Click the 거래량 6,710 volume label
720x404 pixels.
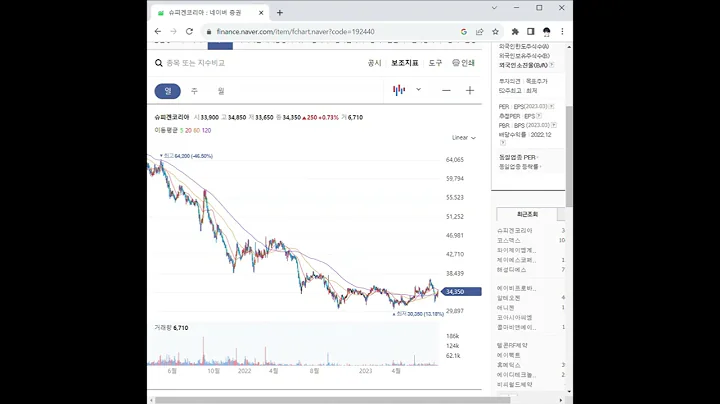pos(171,328)
